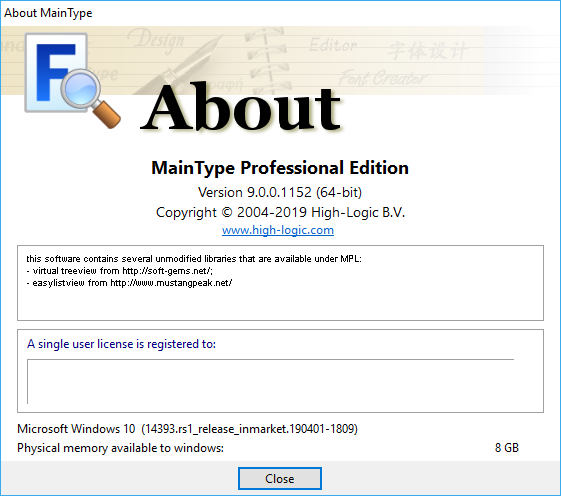The height and width of the screenshot is (496, 561).
Task: Click the 'virtual treeview from http://soft-gems.net/' line
Action: coord(120,271)
